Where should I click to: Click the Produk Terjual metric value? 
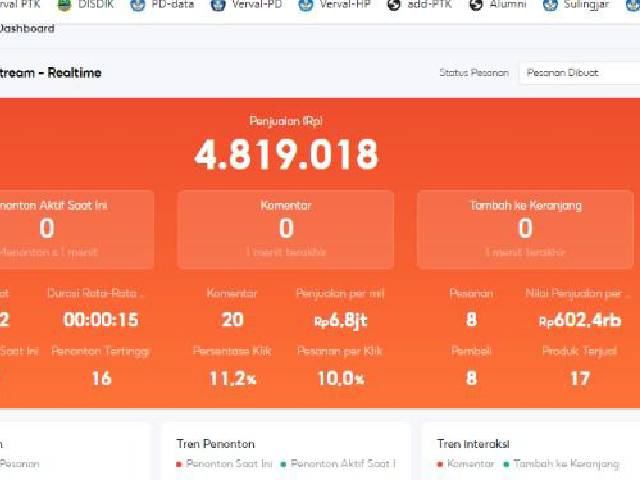click(580, 378)
